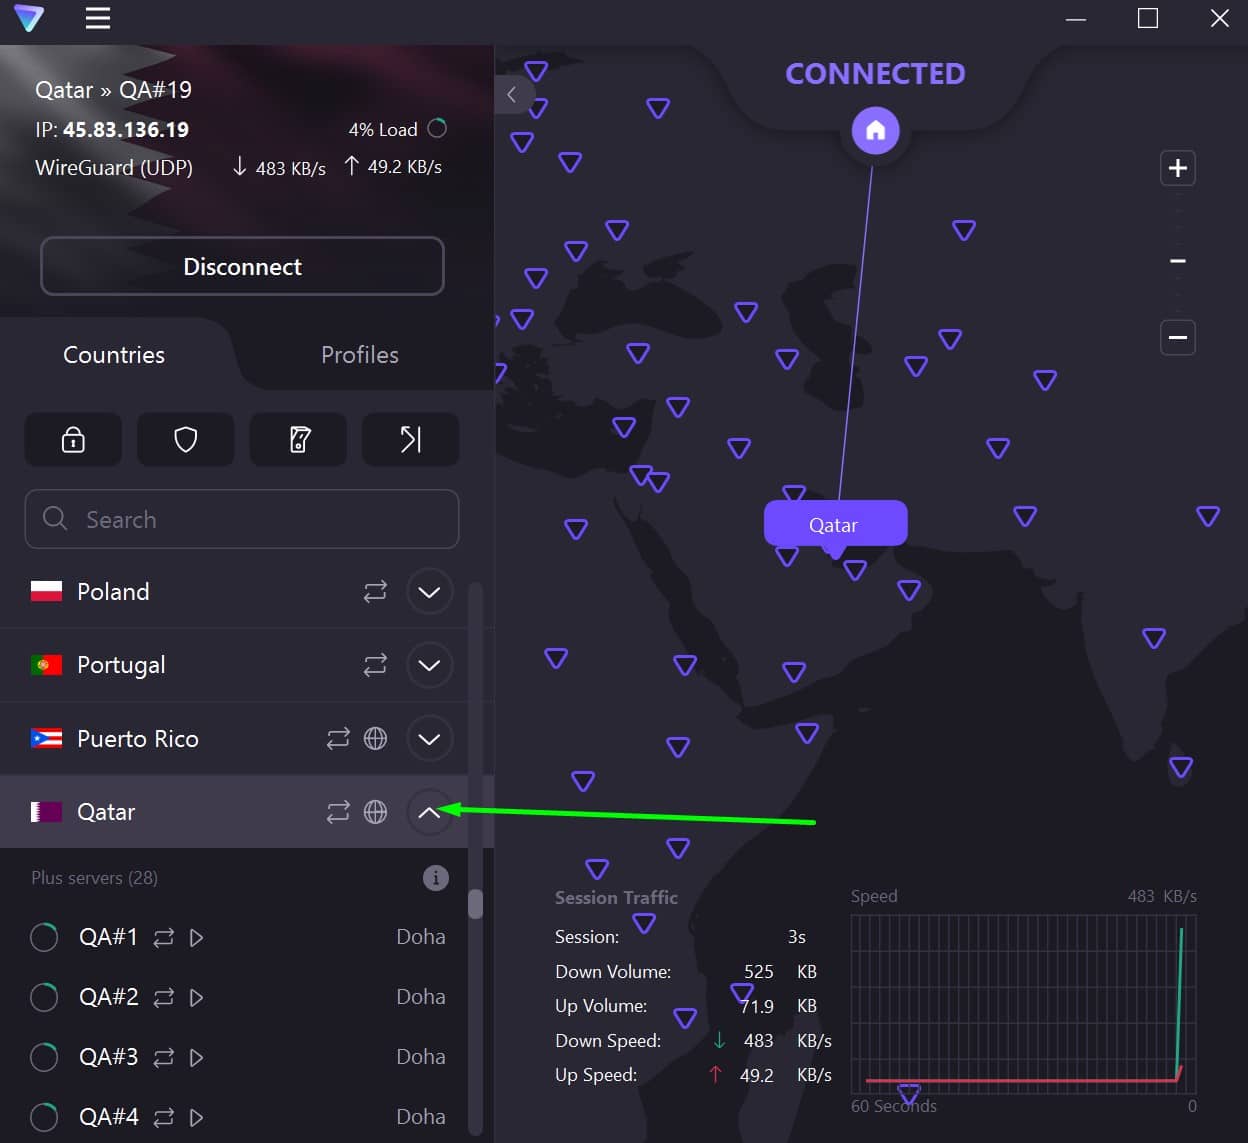Click the Session Traffic heading
Viewport: 1248px width, 1143px height.
[616, 897]
